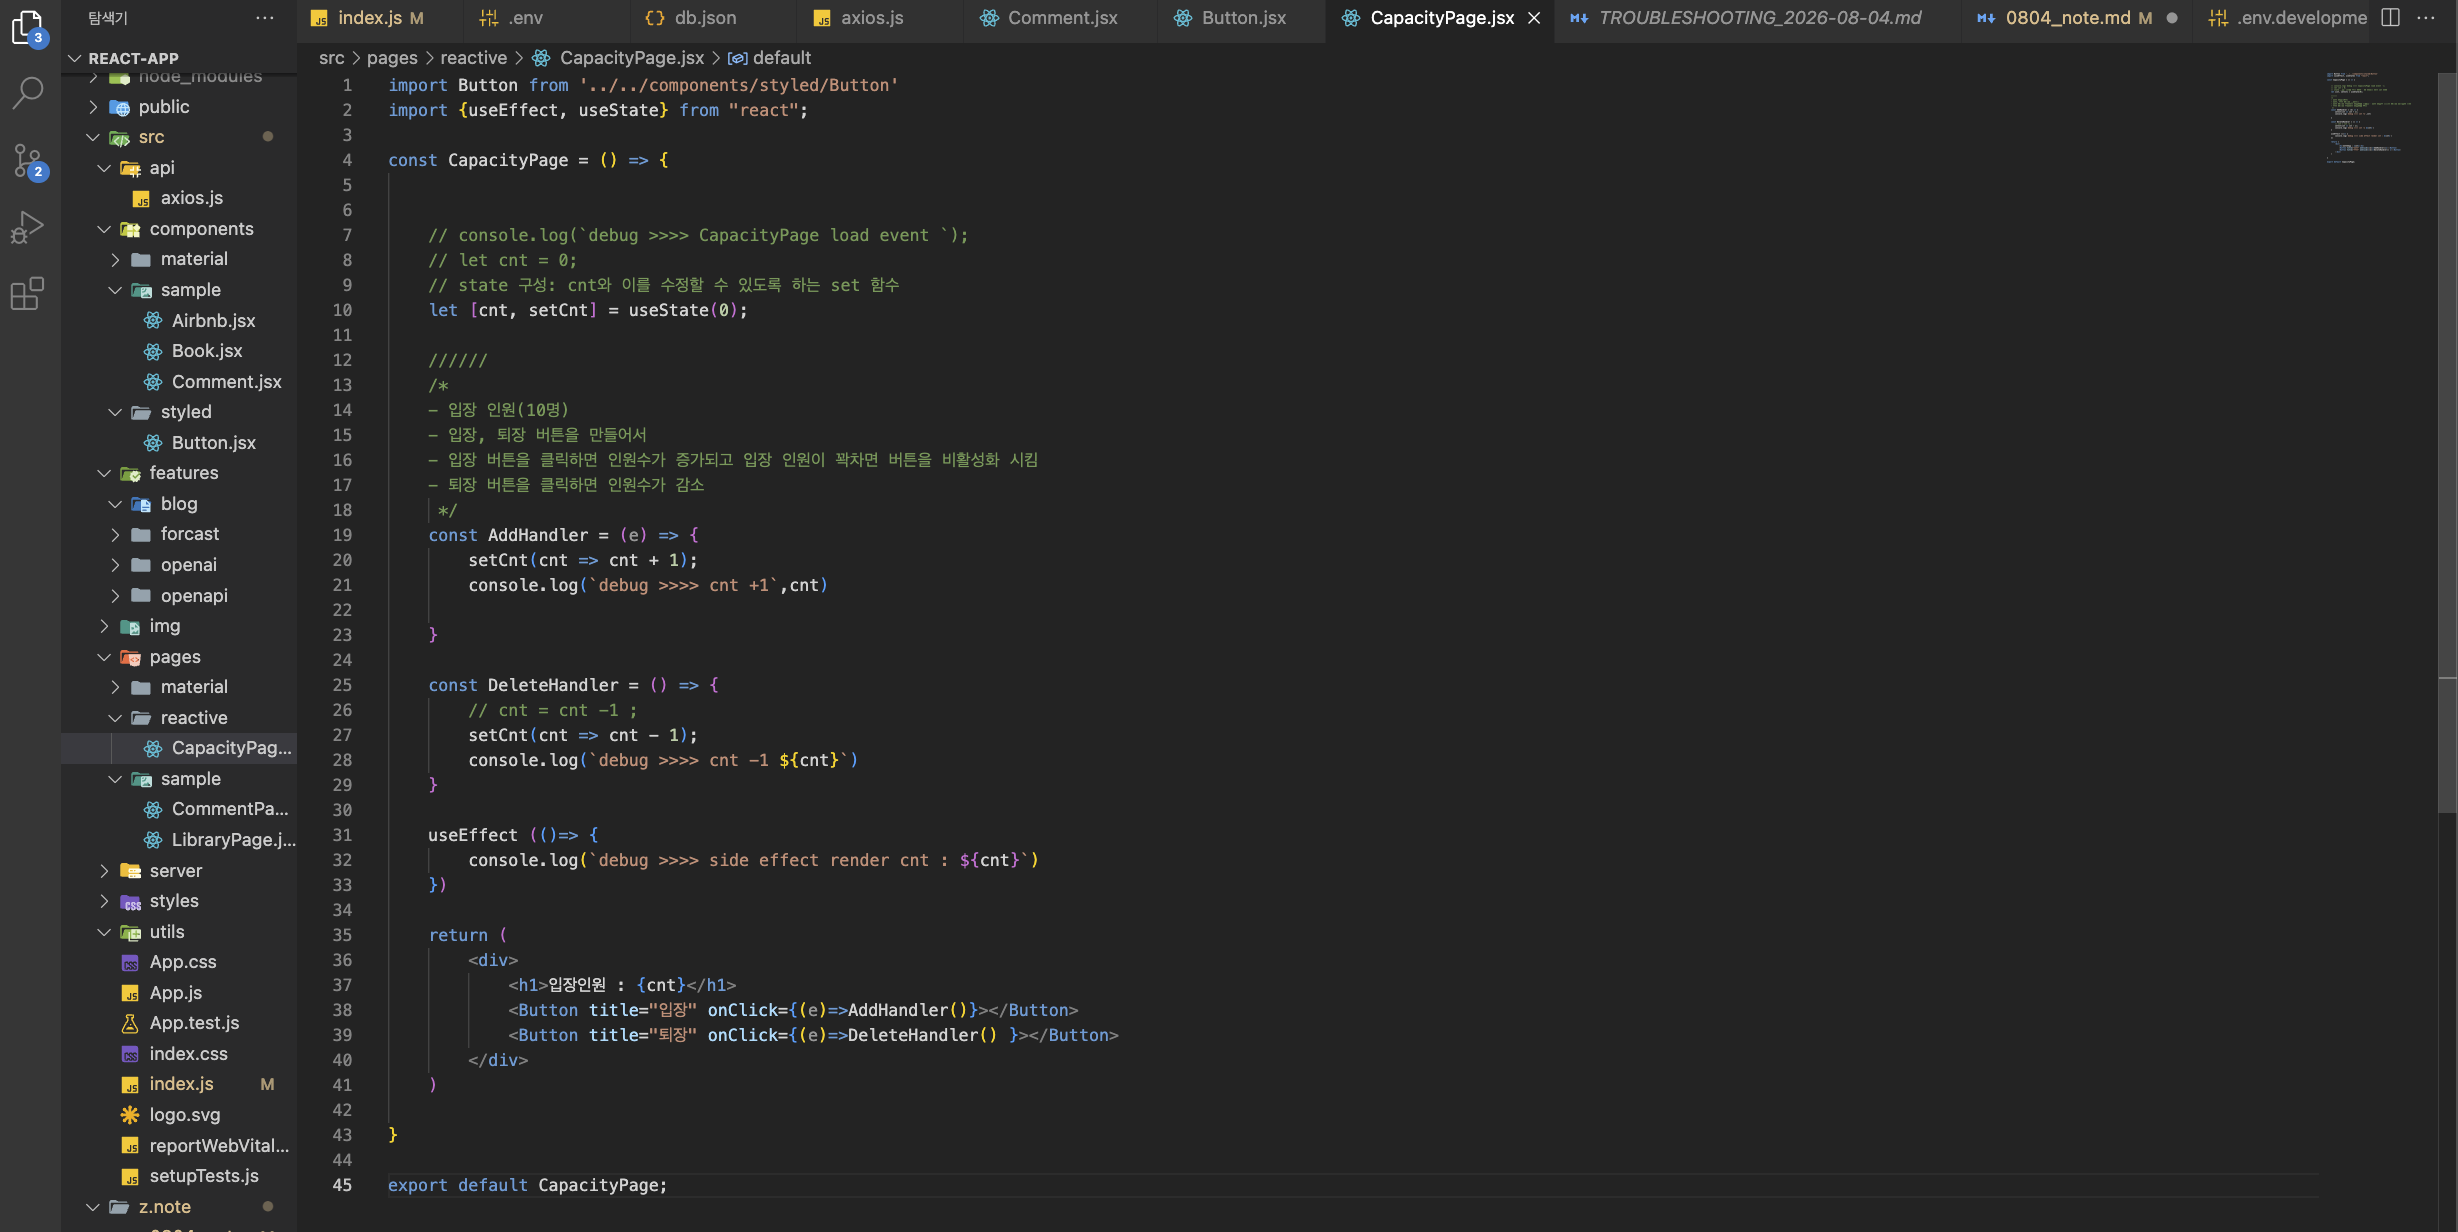Click the split editor icon
The image size is (2458, 1232).
pyautogui.click(x=2391, y=18)
